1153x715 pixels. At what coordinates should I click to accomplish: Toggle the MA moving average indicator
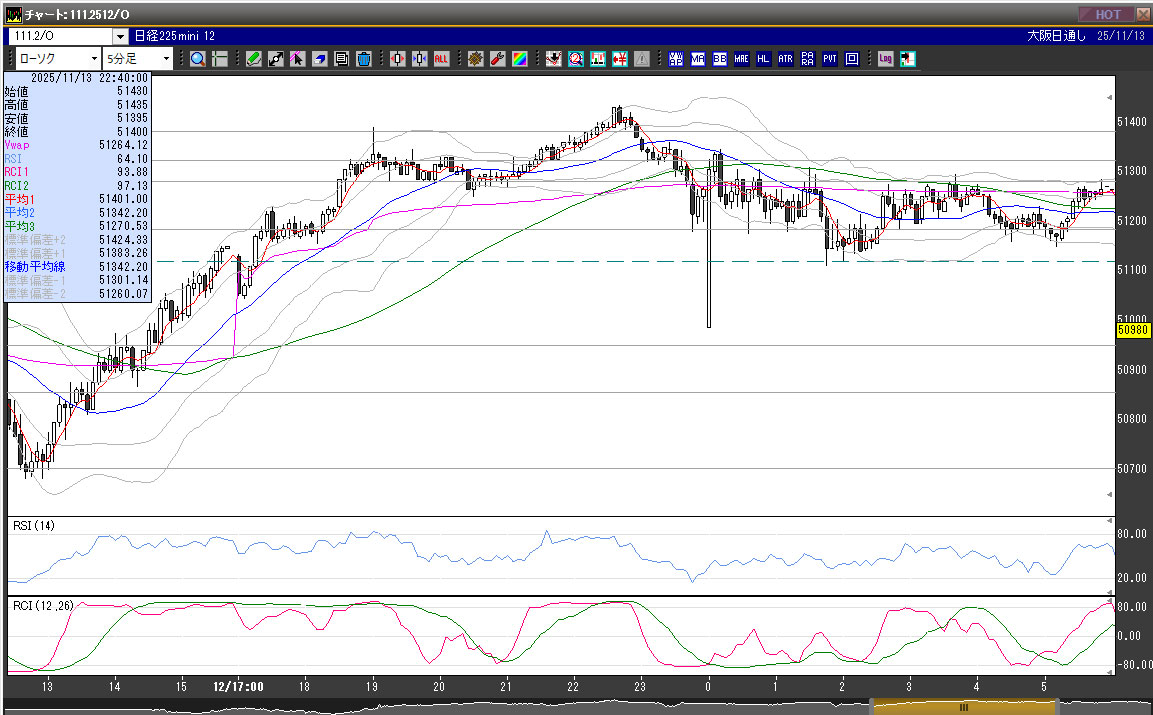pyautogui.click(x=698, y=59)
